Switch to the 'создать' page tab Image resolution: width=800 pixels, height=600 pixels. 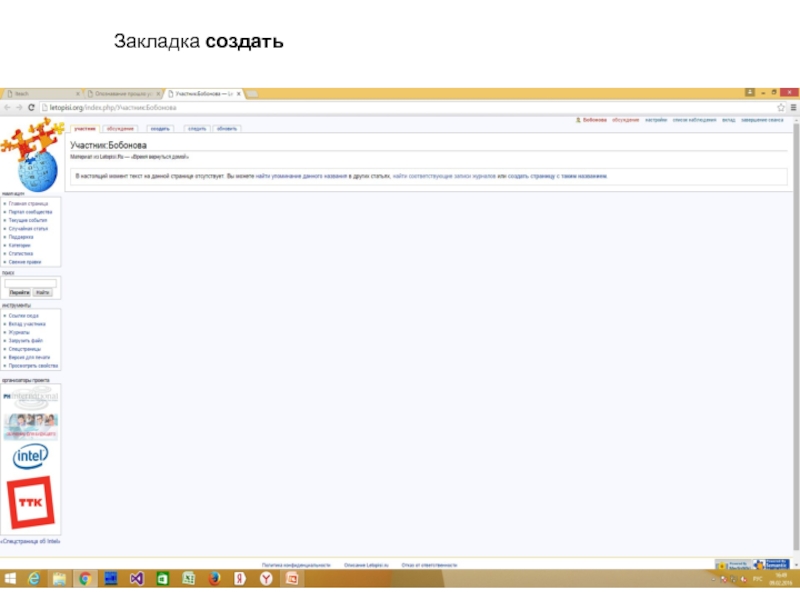pyautogui.click(x=160, y=128)
